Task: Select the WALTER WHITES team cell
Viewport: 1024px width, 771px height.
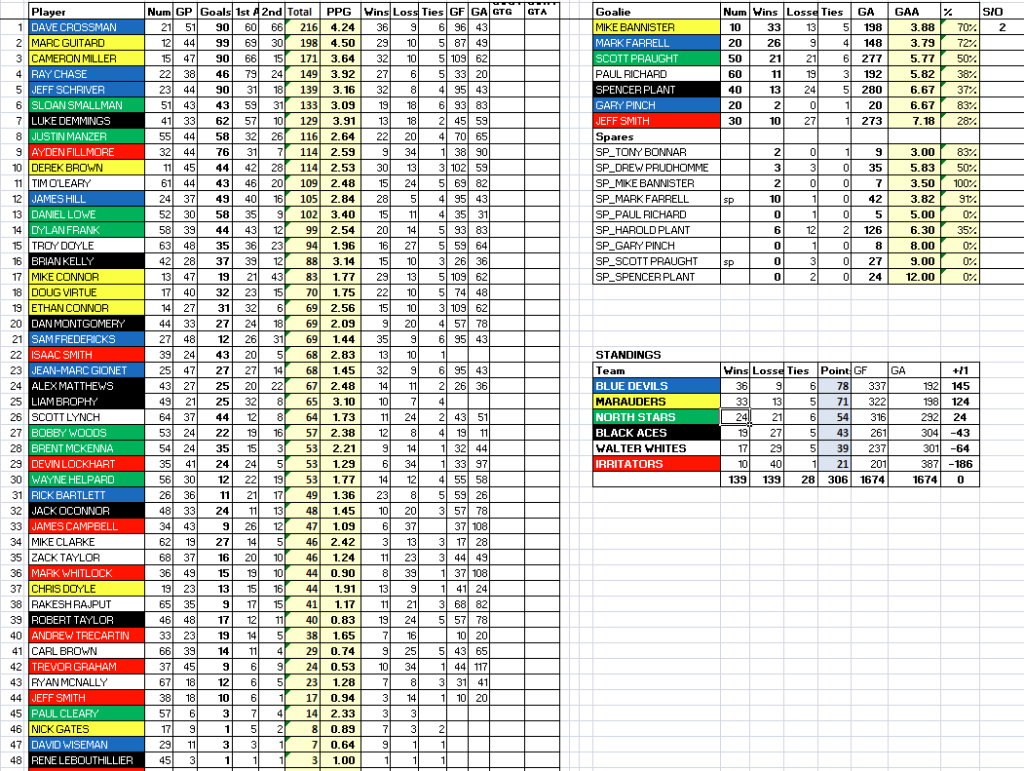Action: [656, 449]
